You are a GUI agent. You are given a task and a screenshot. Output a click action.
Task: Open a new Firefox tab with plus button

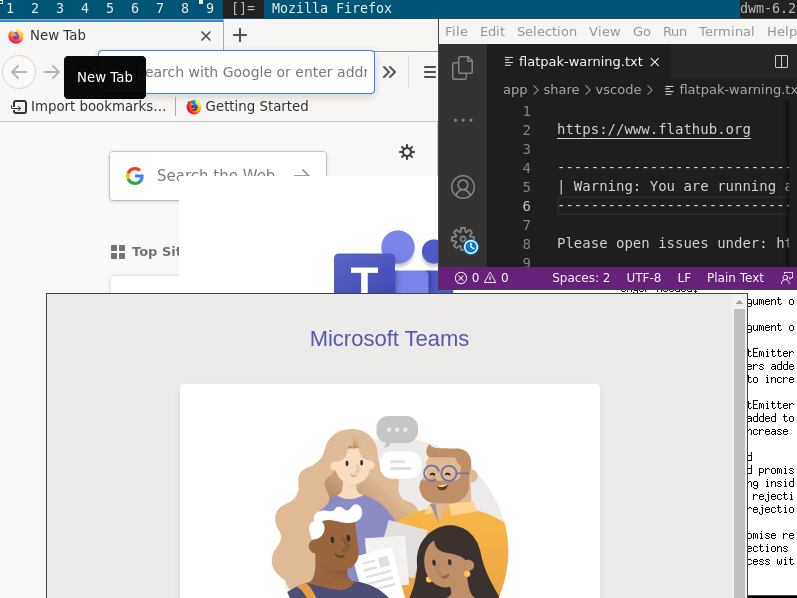tap(240, 35)
